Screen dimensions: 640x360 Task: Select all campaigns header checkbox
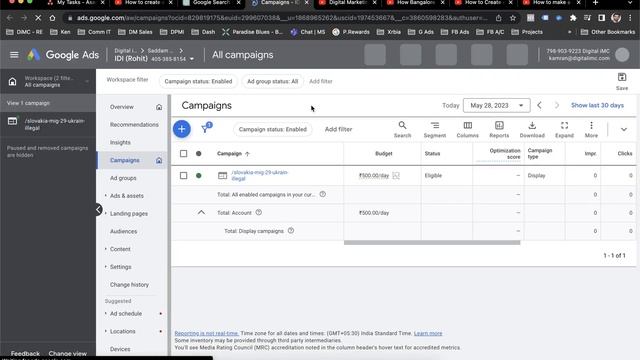[184, 153]
